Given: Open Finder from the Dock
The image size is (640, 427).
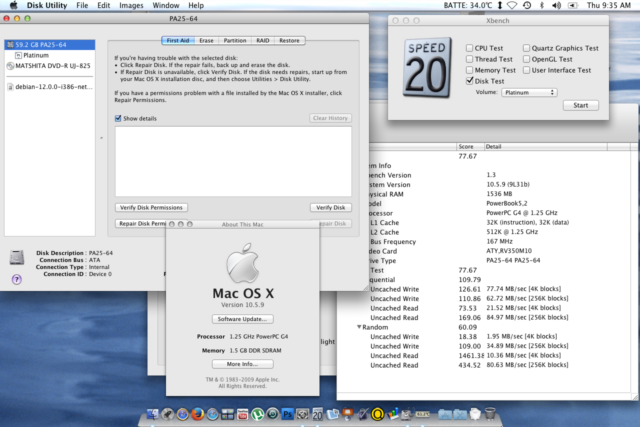Looking at the screenshot, I should pyautogui.click(x=153, y=414).
